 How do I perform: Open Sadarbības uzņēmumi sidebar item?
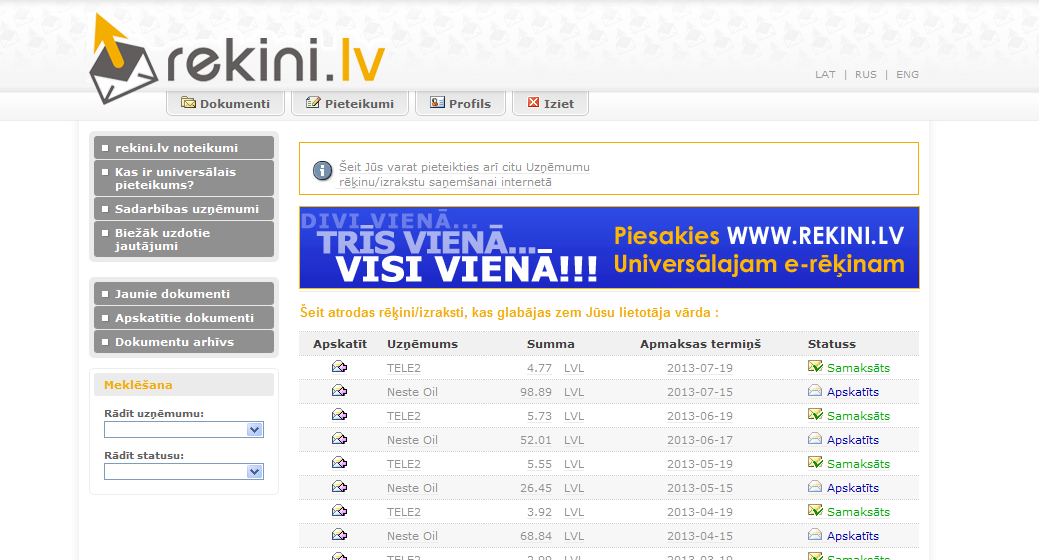coord(184,209)
